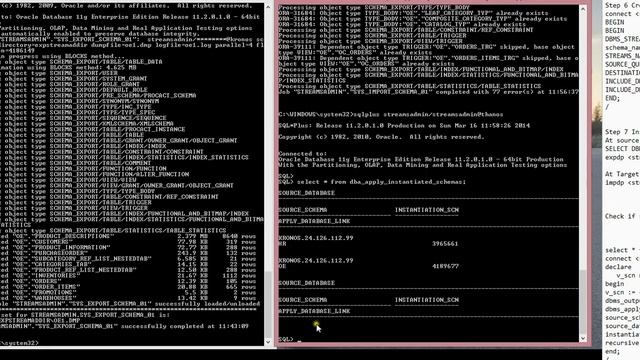This screenshot has width=640, height=360.
Task: Click "OE"."PRODUCT_INFORMATION" export row
Action: pos(128,247)
